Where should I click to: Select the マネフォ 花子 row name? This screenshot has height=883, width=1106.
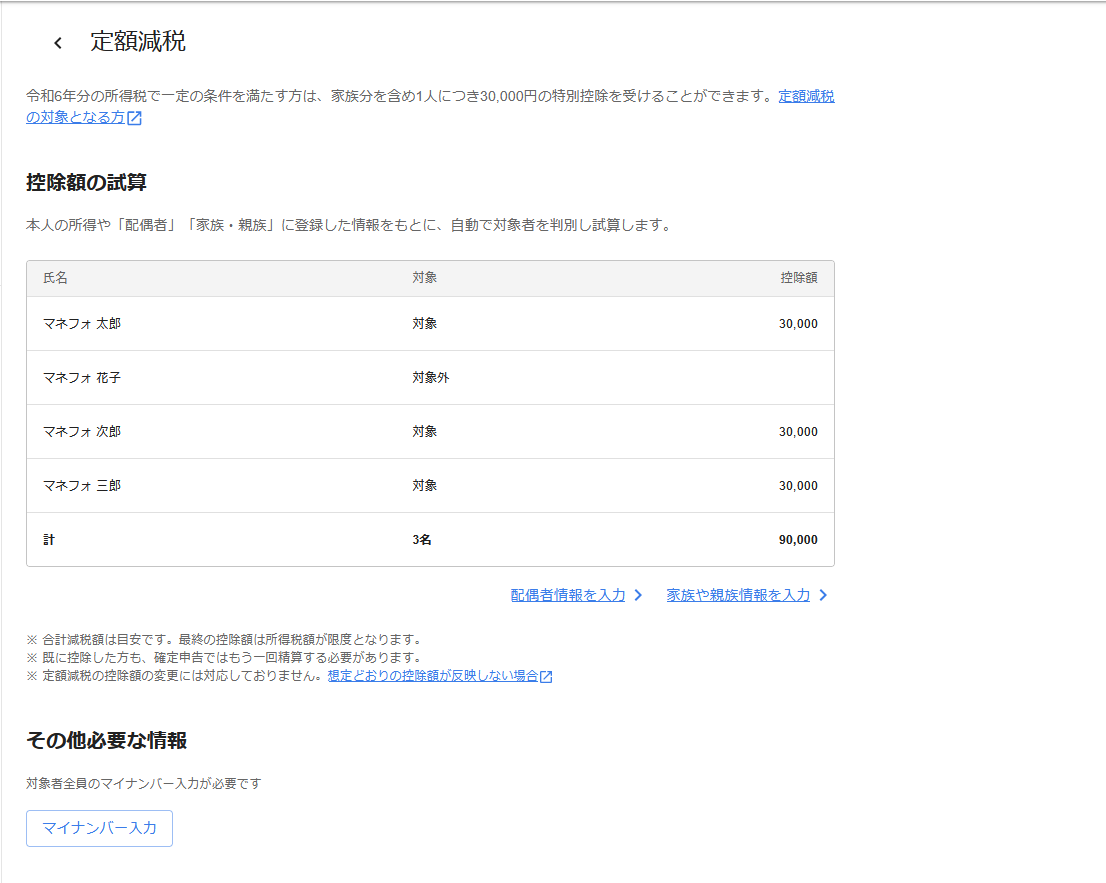(82, 378)
